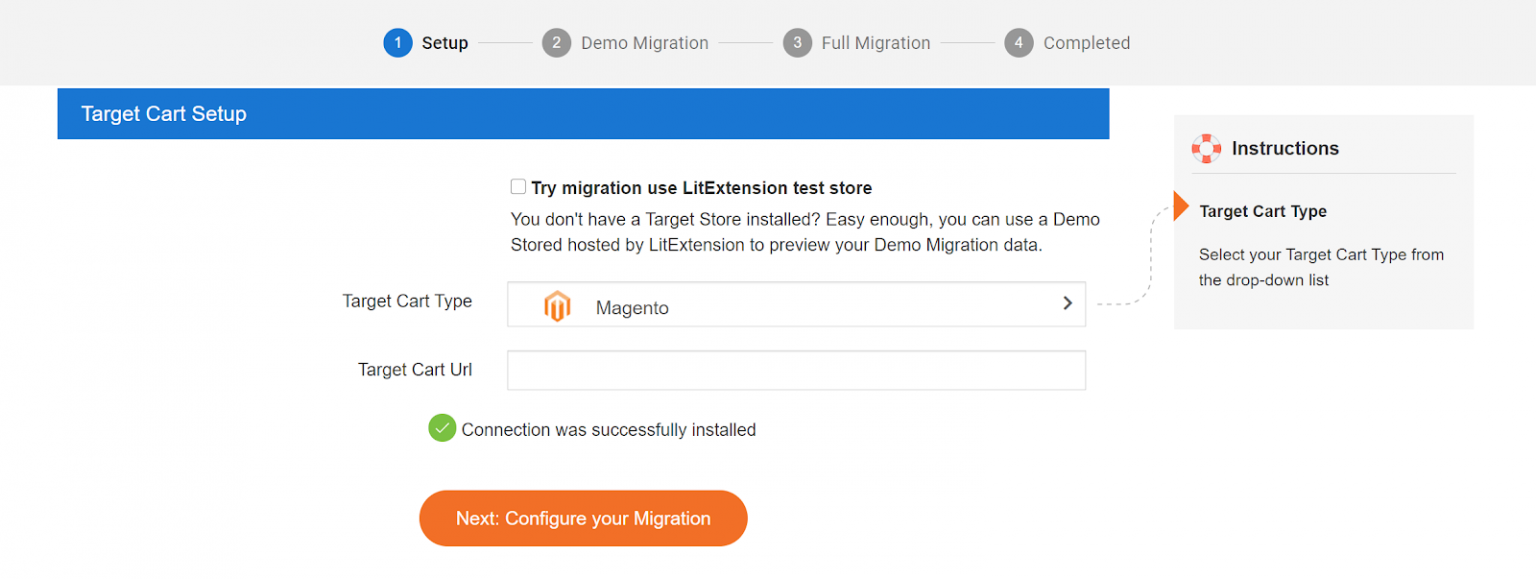
Task: Click inside the Target Cart Url field
Action: pyautogui.click(x=796, y=370)
